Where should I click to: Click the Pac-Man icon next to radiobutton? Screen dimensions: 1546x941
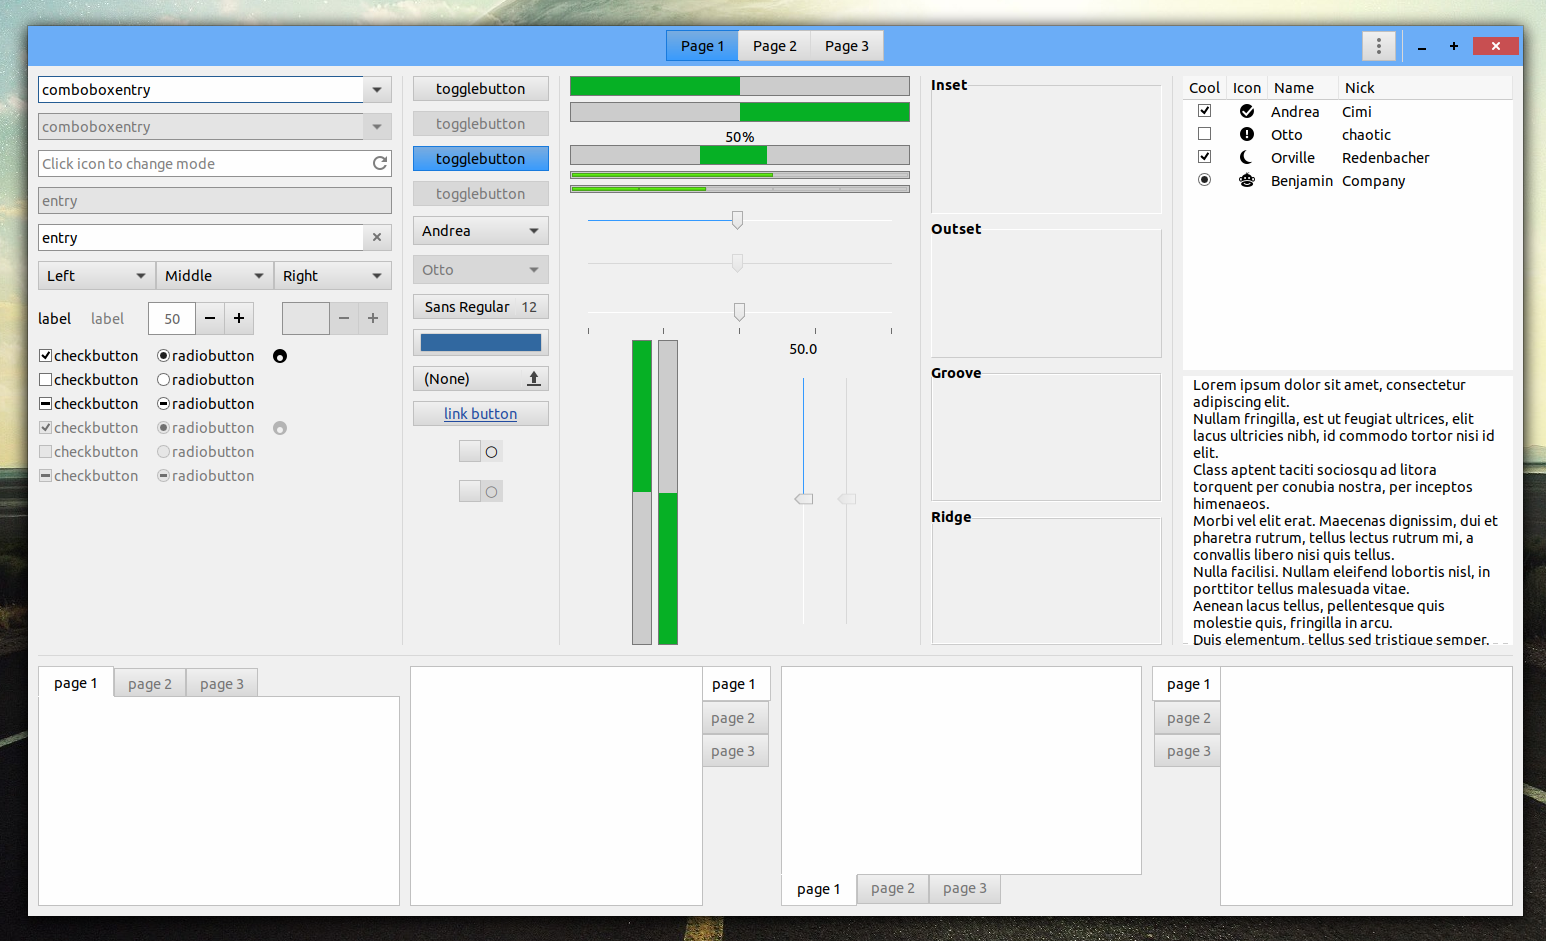coord(280,355)
